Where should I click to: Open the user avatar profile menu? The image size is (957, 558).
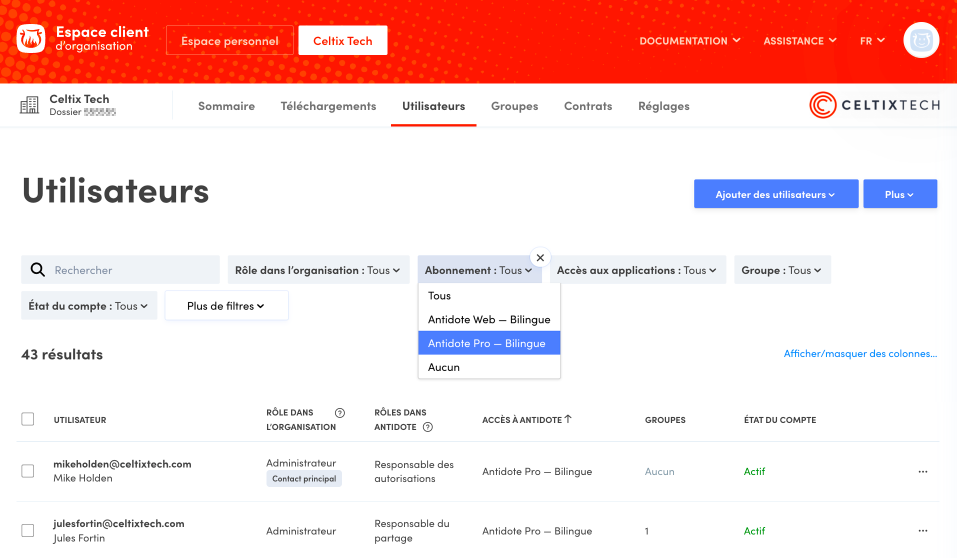pyautogui.click(x=921, y=41)
